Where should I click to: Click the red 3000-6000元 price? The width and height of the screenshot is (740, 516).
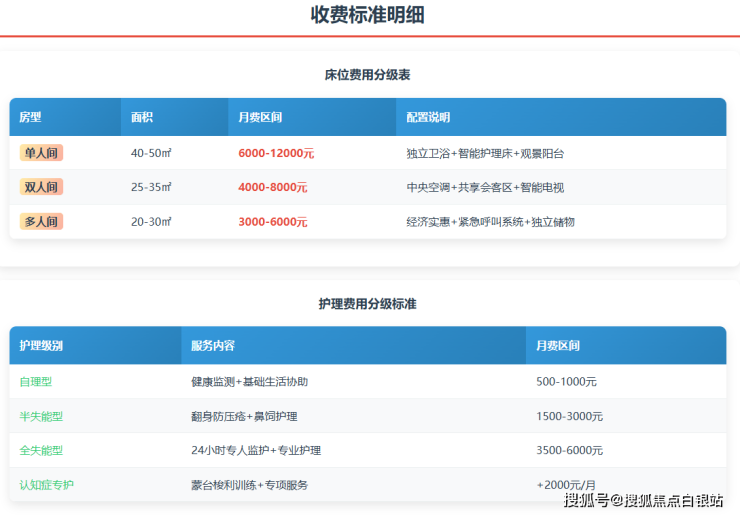273,222
